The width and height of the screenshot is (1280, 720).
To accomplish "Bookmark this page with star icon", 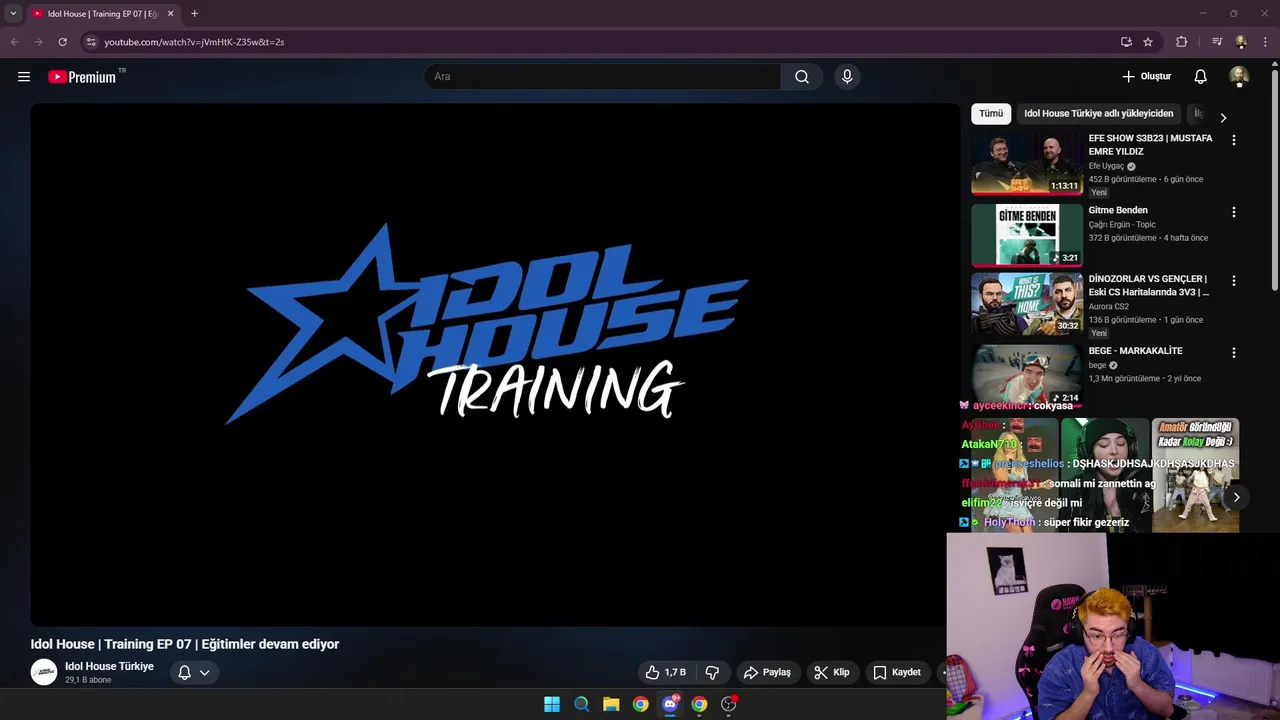I will click(x=1148, y=42).
